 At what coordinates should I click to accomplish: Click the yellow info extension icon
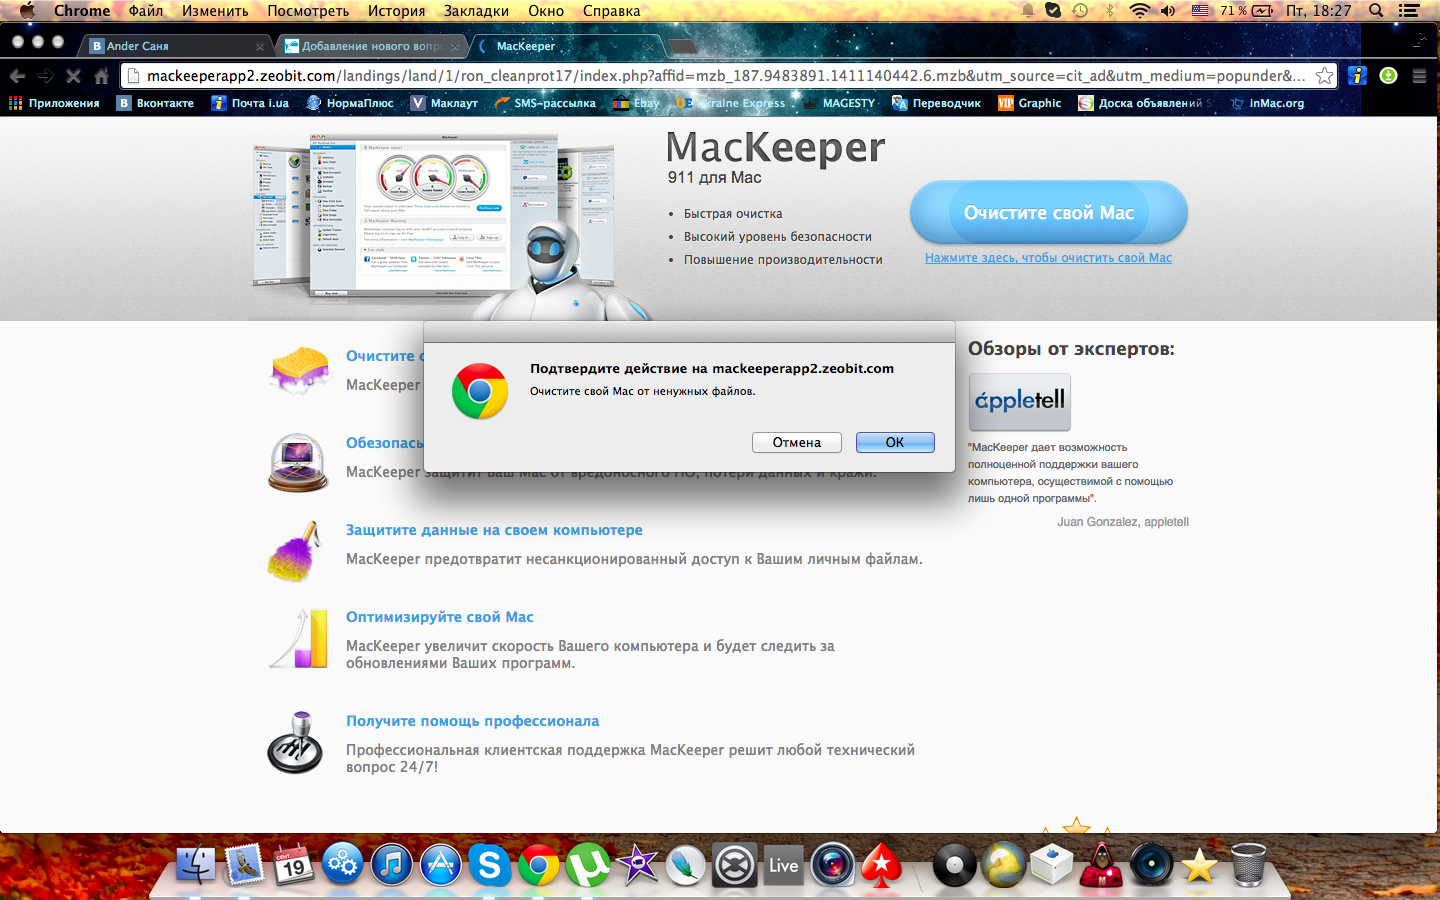[x=1357, y=76]
